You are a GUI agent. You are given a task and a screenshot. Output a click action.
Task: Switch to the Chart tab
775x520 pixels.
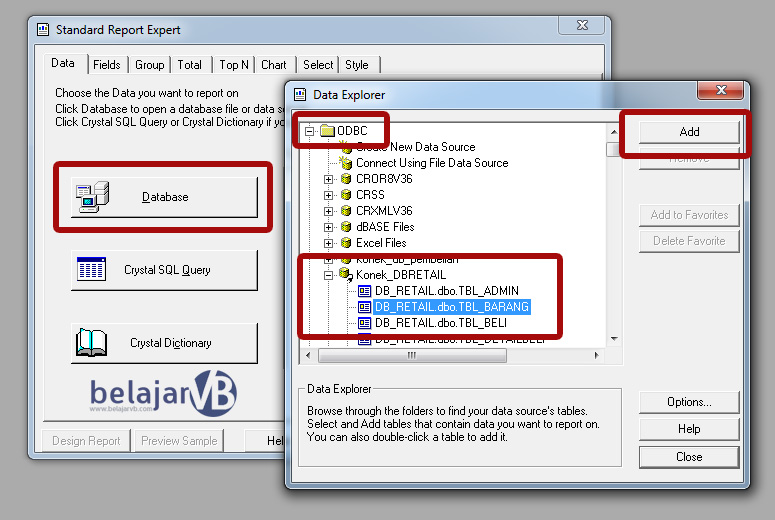(x=274, y=65)
